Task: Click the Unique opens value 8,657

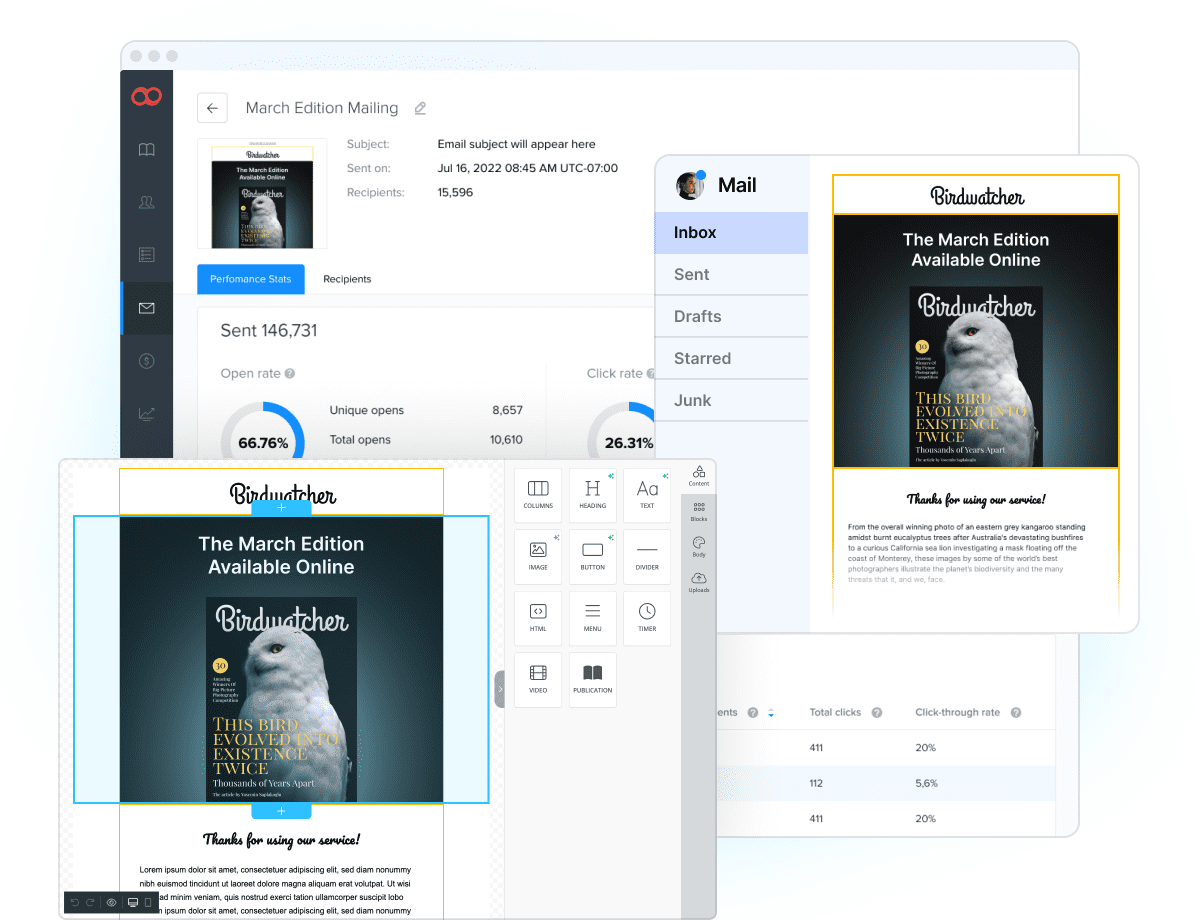Action: (507, 410)
